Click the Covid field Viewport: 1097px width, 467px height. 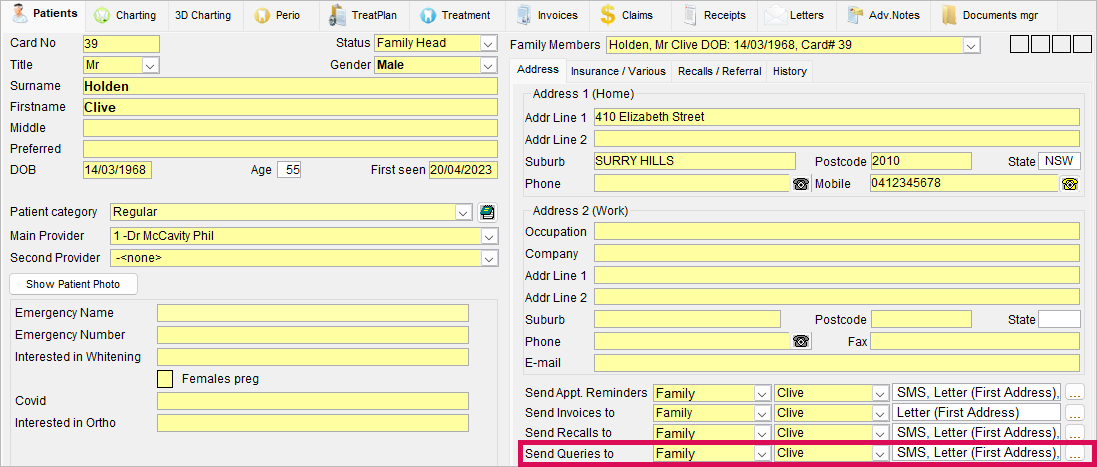[x=313, y=401]
